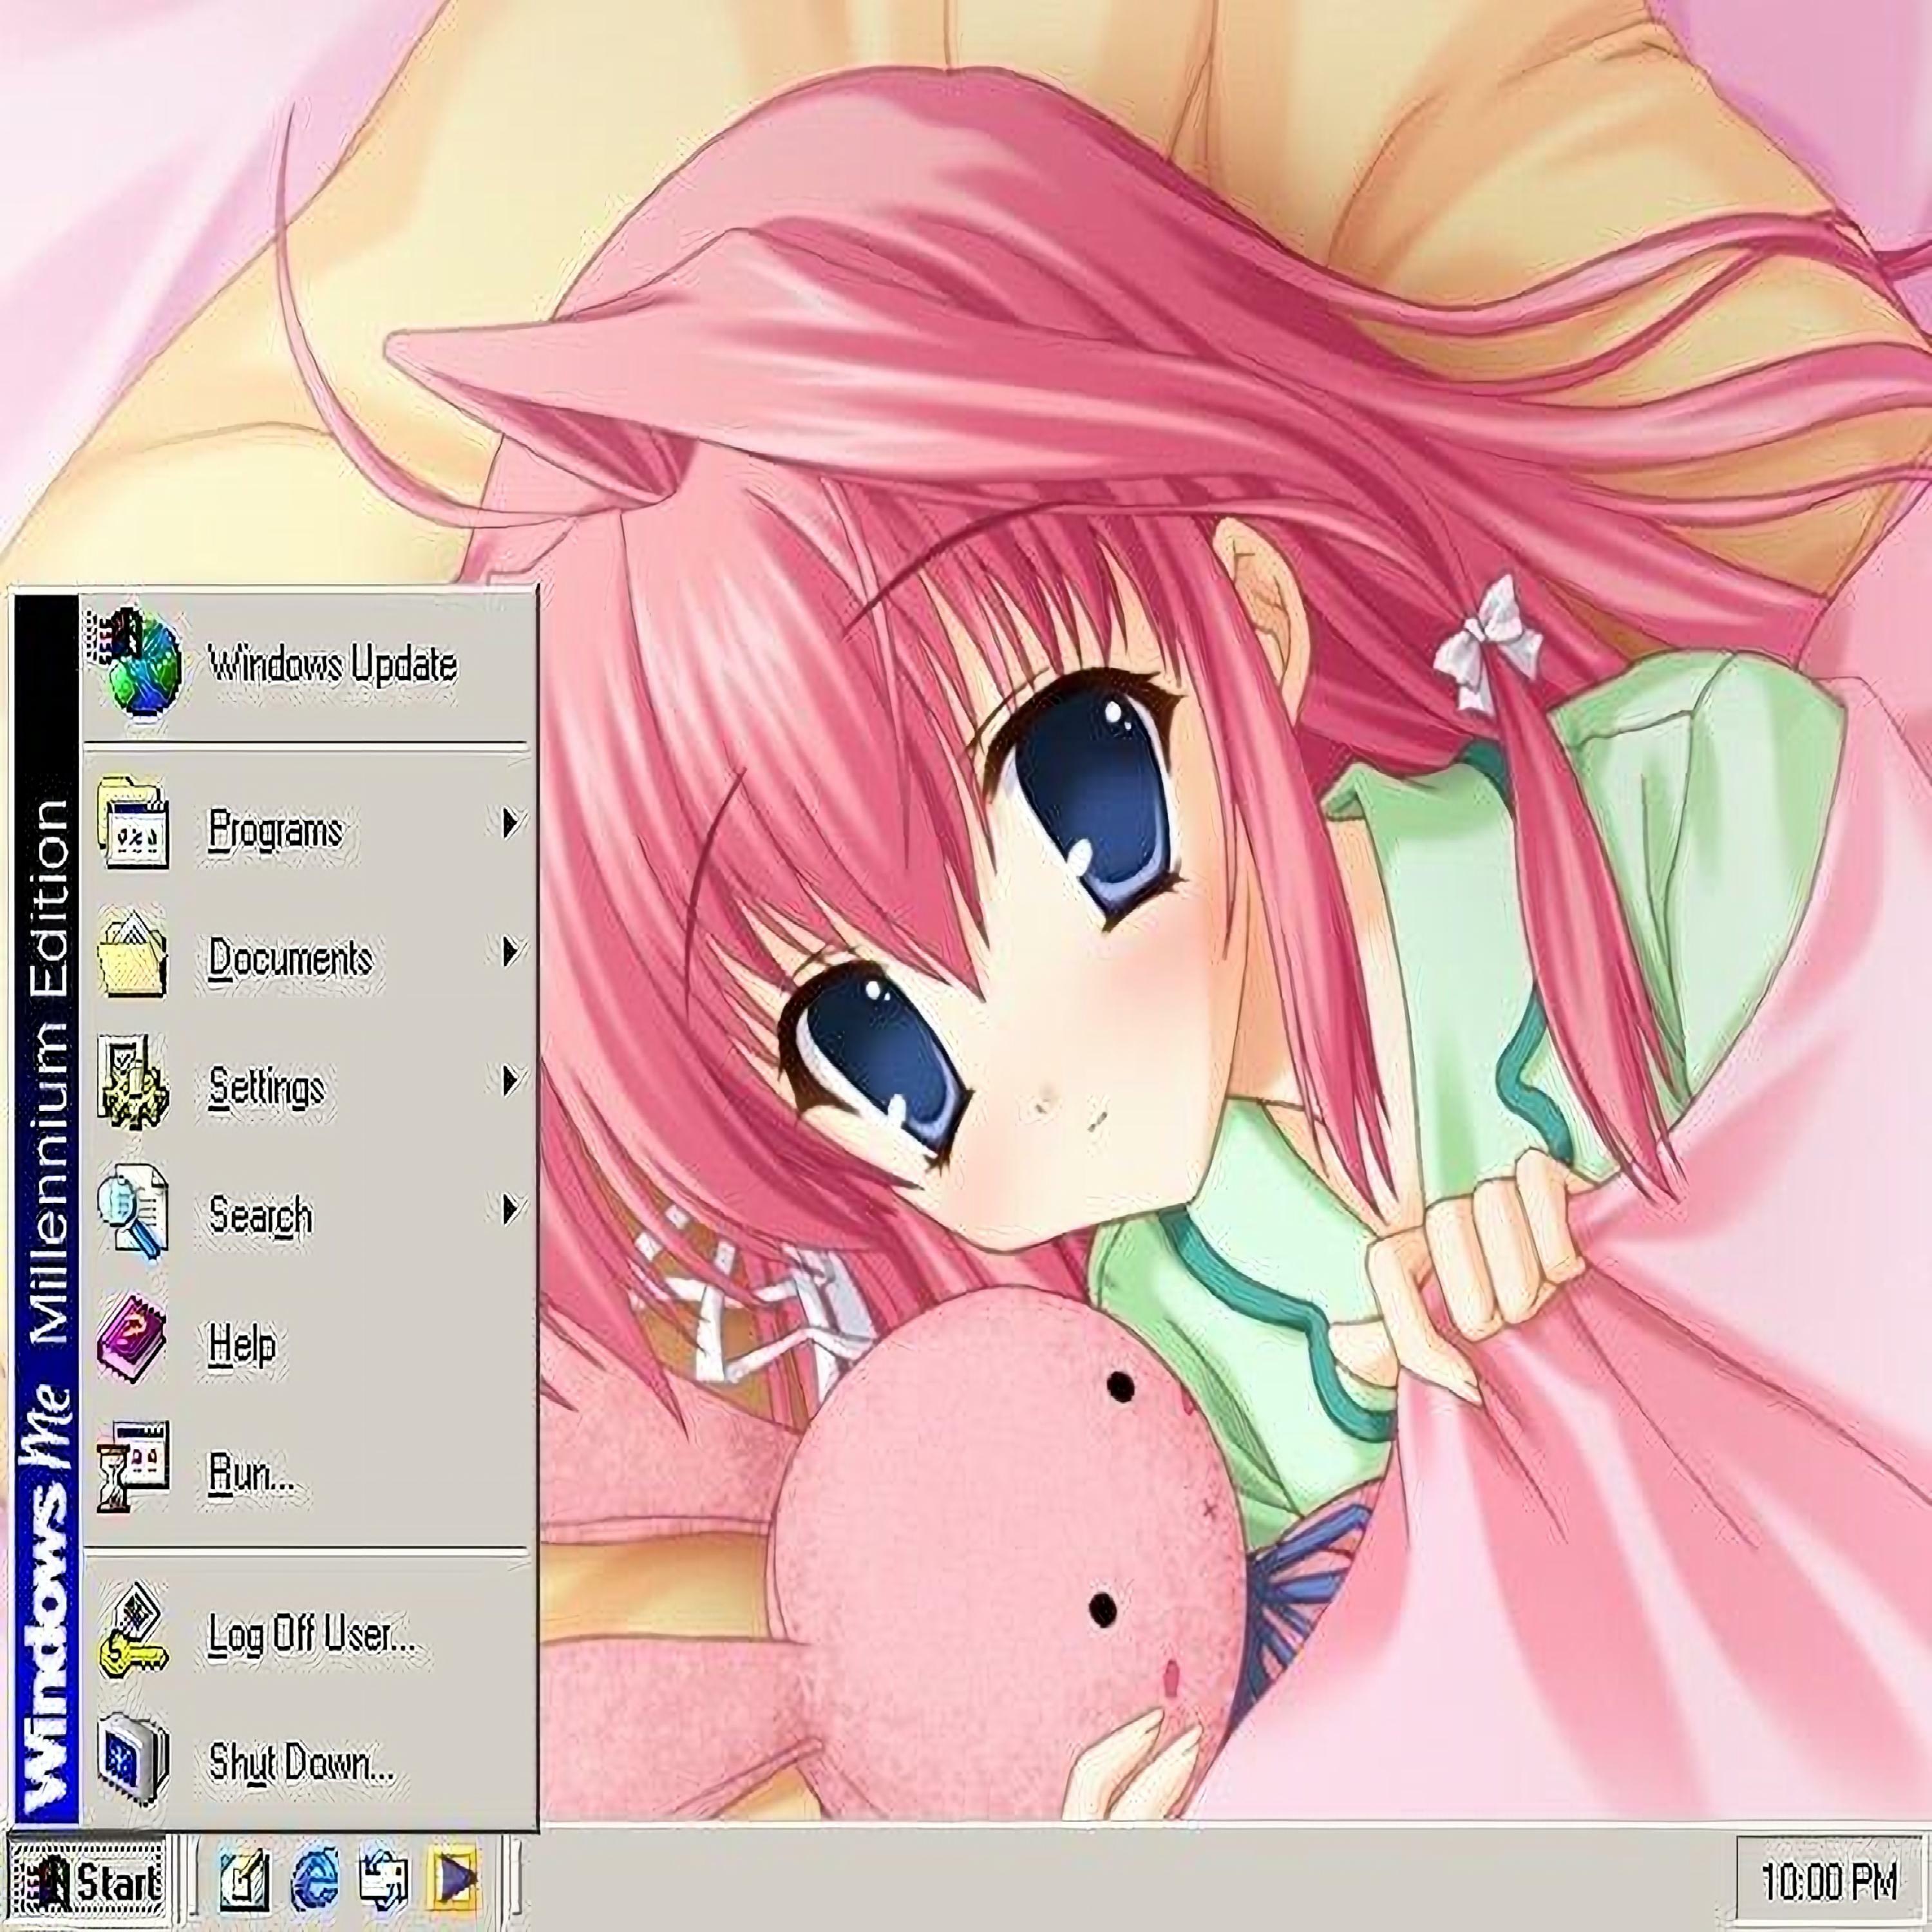The height and width of the screenshot is (1932, 1932).
Task: Open Outlook Express from Quick Launch
Action: pyautogui.click(x=384, y=1881)
